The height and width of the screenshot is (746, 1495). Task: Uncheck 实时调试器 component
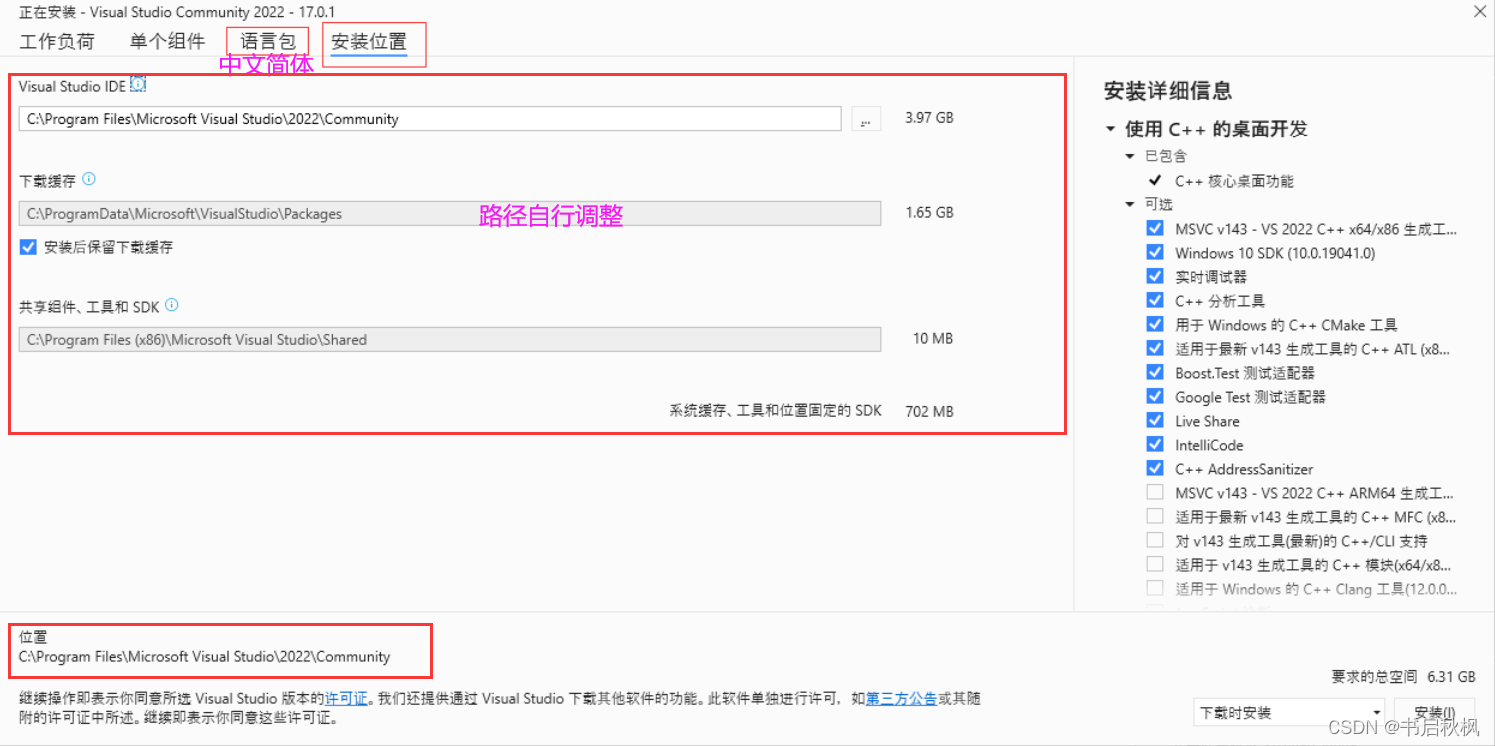[x=1155, y=276]
